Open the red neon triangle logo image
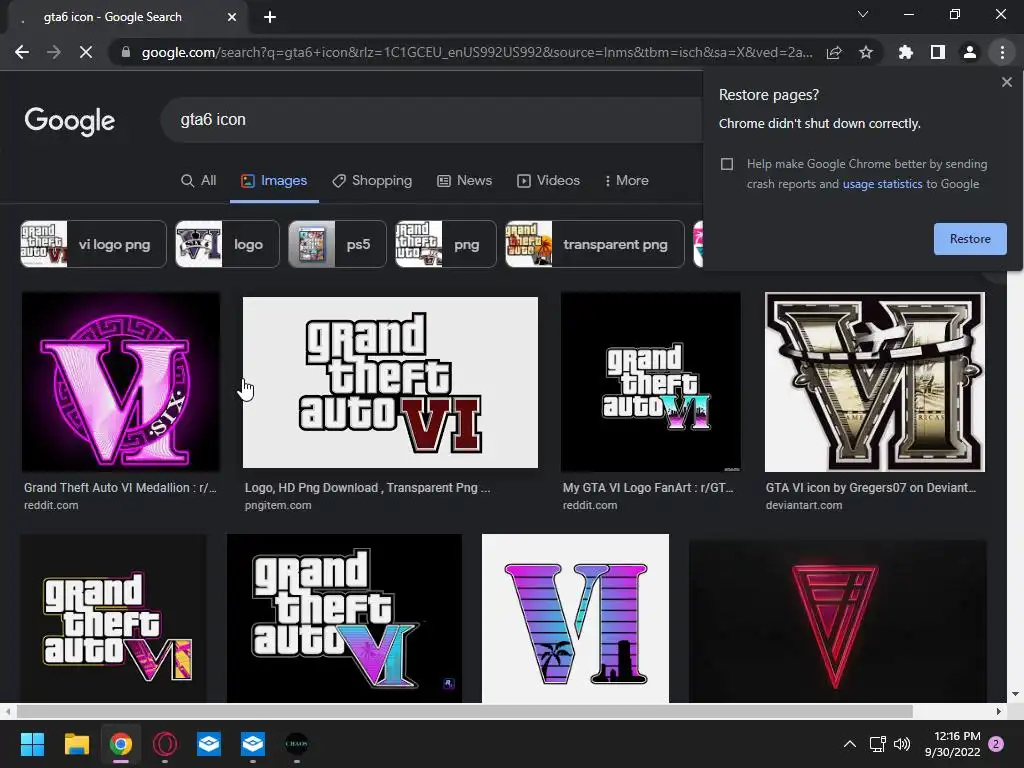1024x768 pixels. 837,620
